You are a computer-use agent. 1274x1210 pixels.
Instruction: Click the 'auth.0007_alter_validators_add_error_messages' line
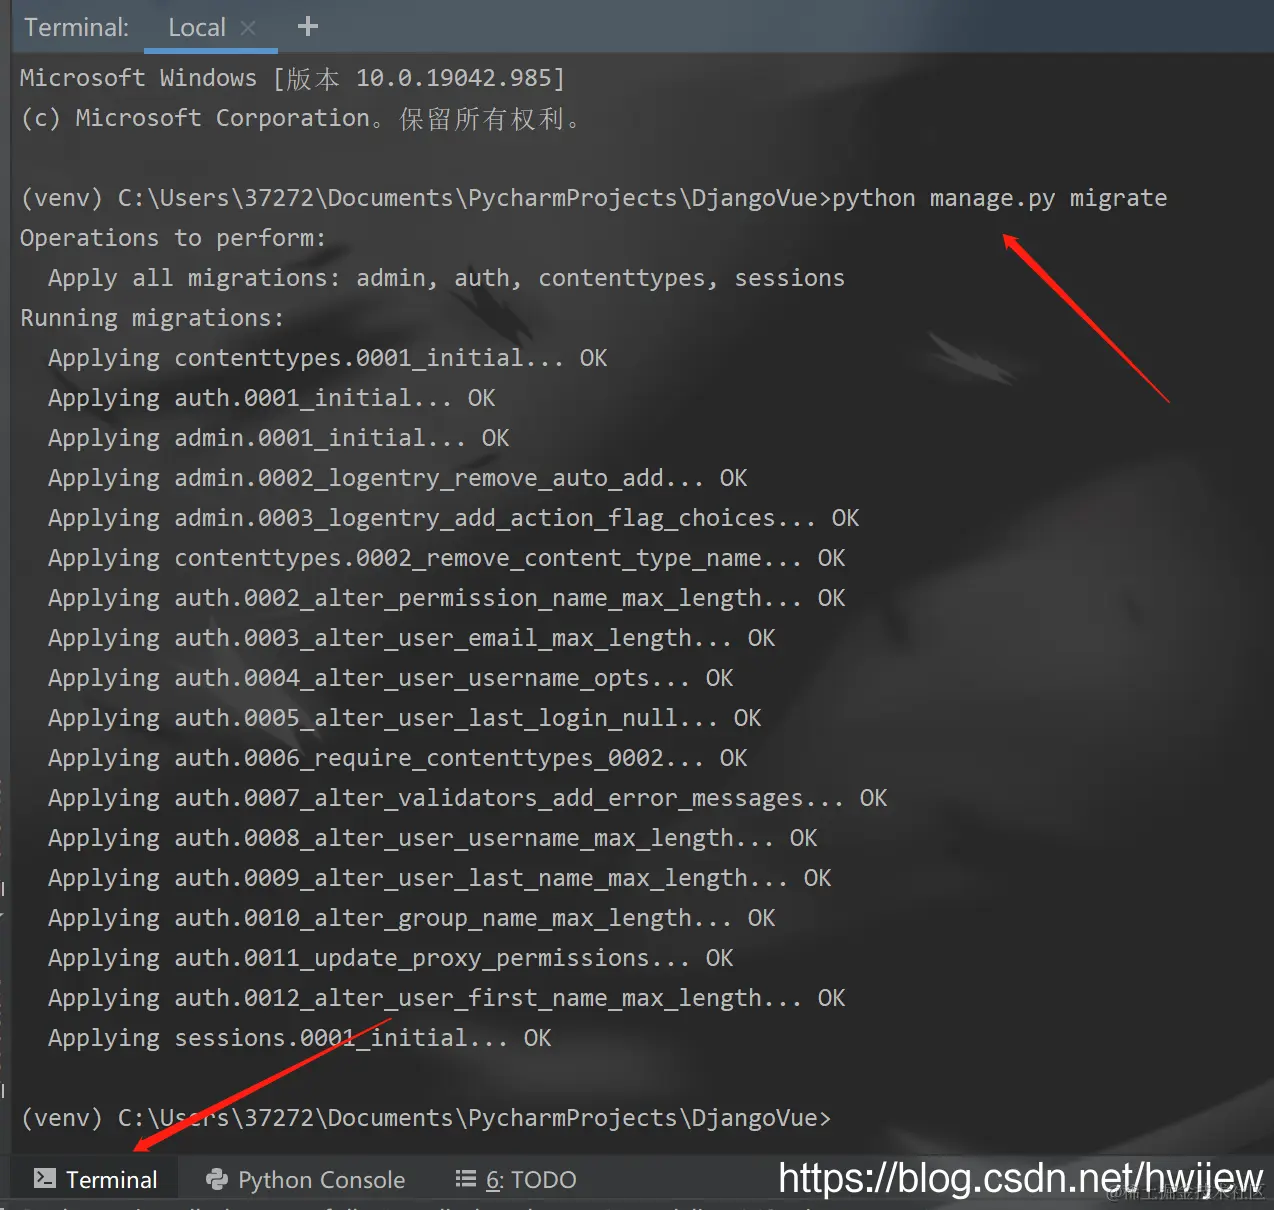pos(467,798)
